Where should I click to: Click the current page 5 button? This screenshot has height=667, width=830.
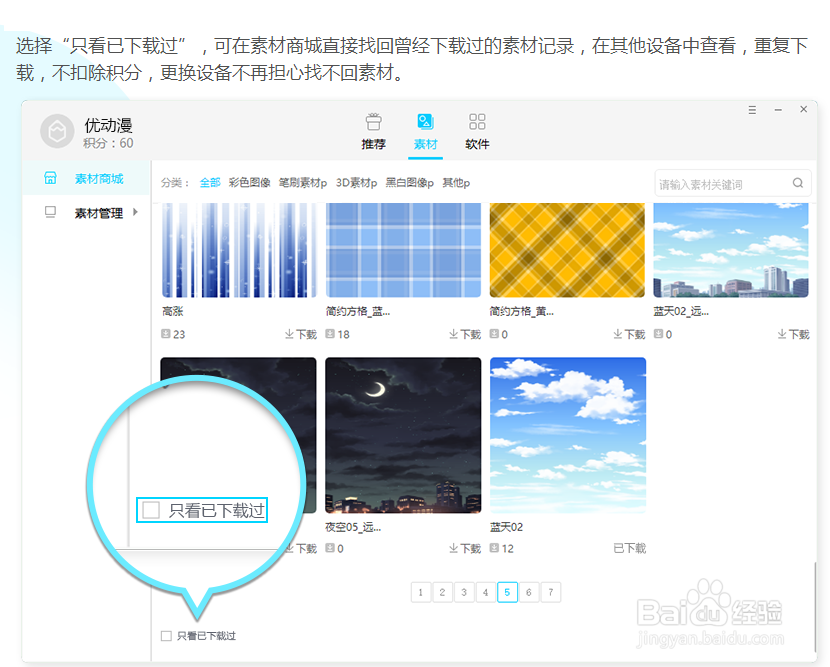507,592
